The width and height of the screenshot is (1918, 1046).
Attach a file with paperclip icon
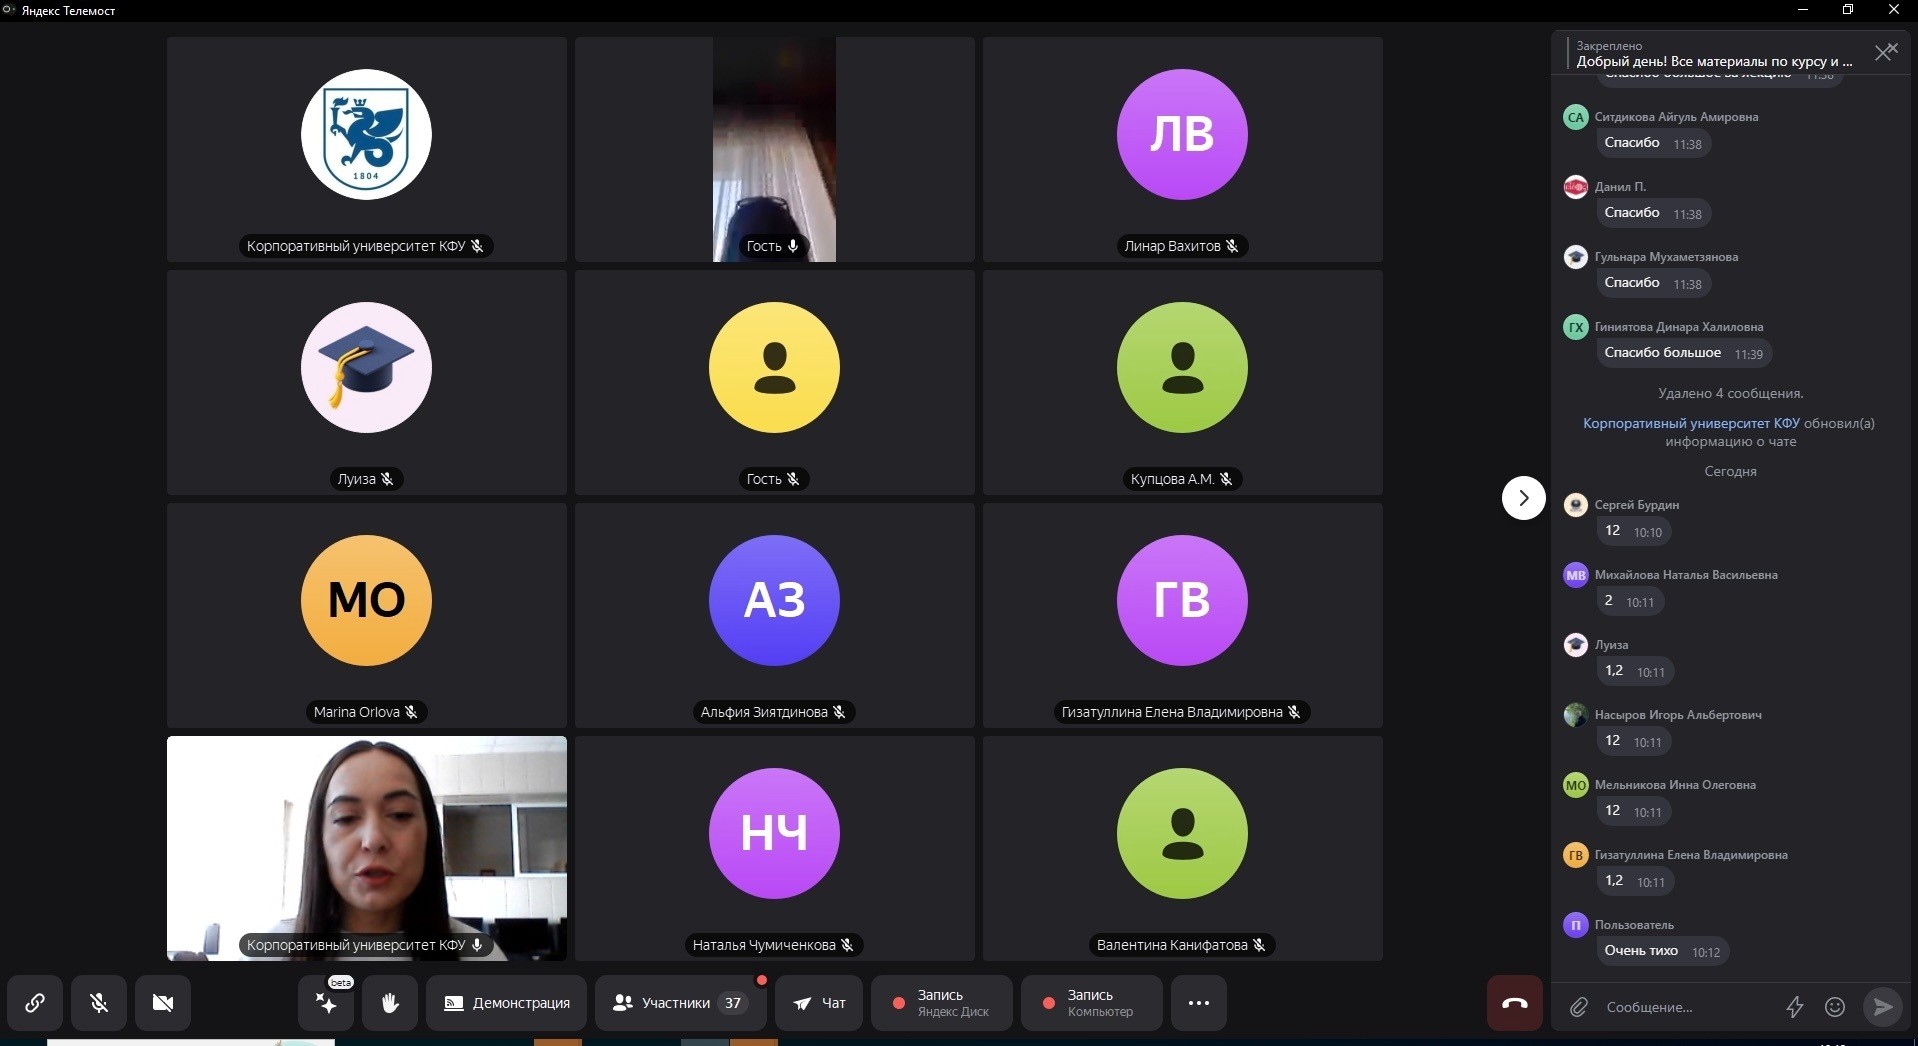point(1578,1007)
